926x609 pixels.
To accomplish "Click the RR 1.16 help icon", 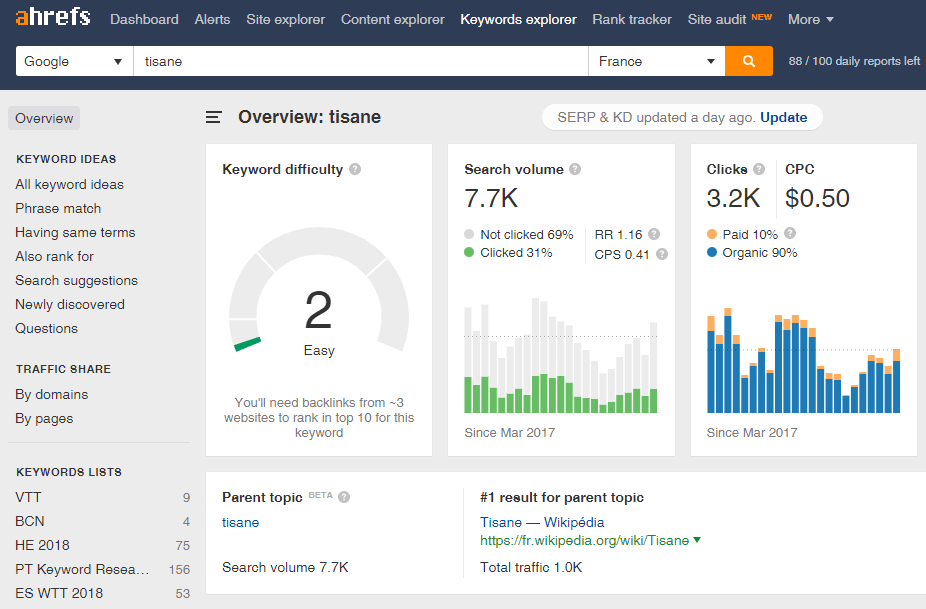I will [654, 234].
